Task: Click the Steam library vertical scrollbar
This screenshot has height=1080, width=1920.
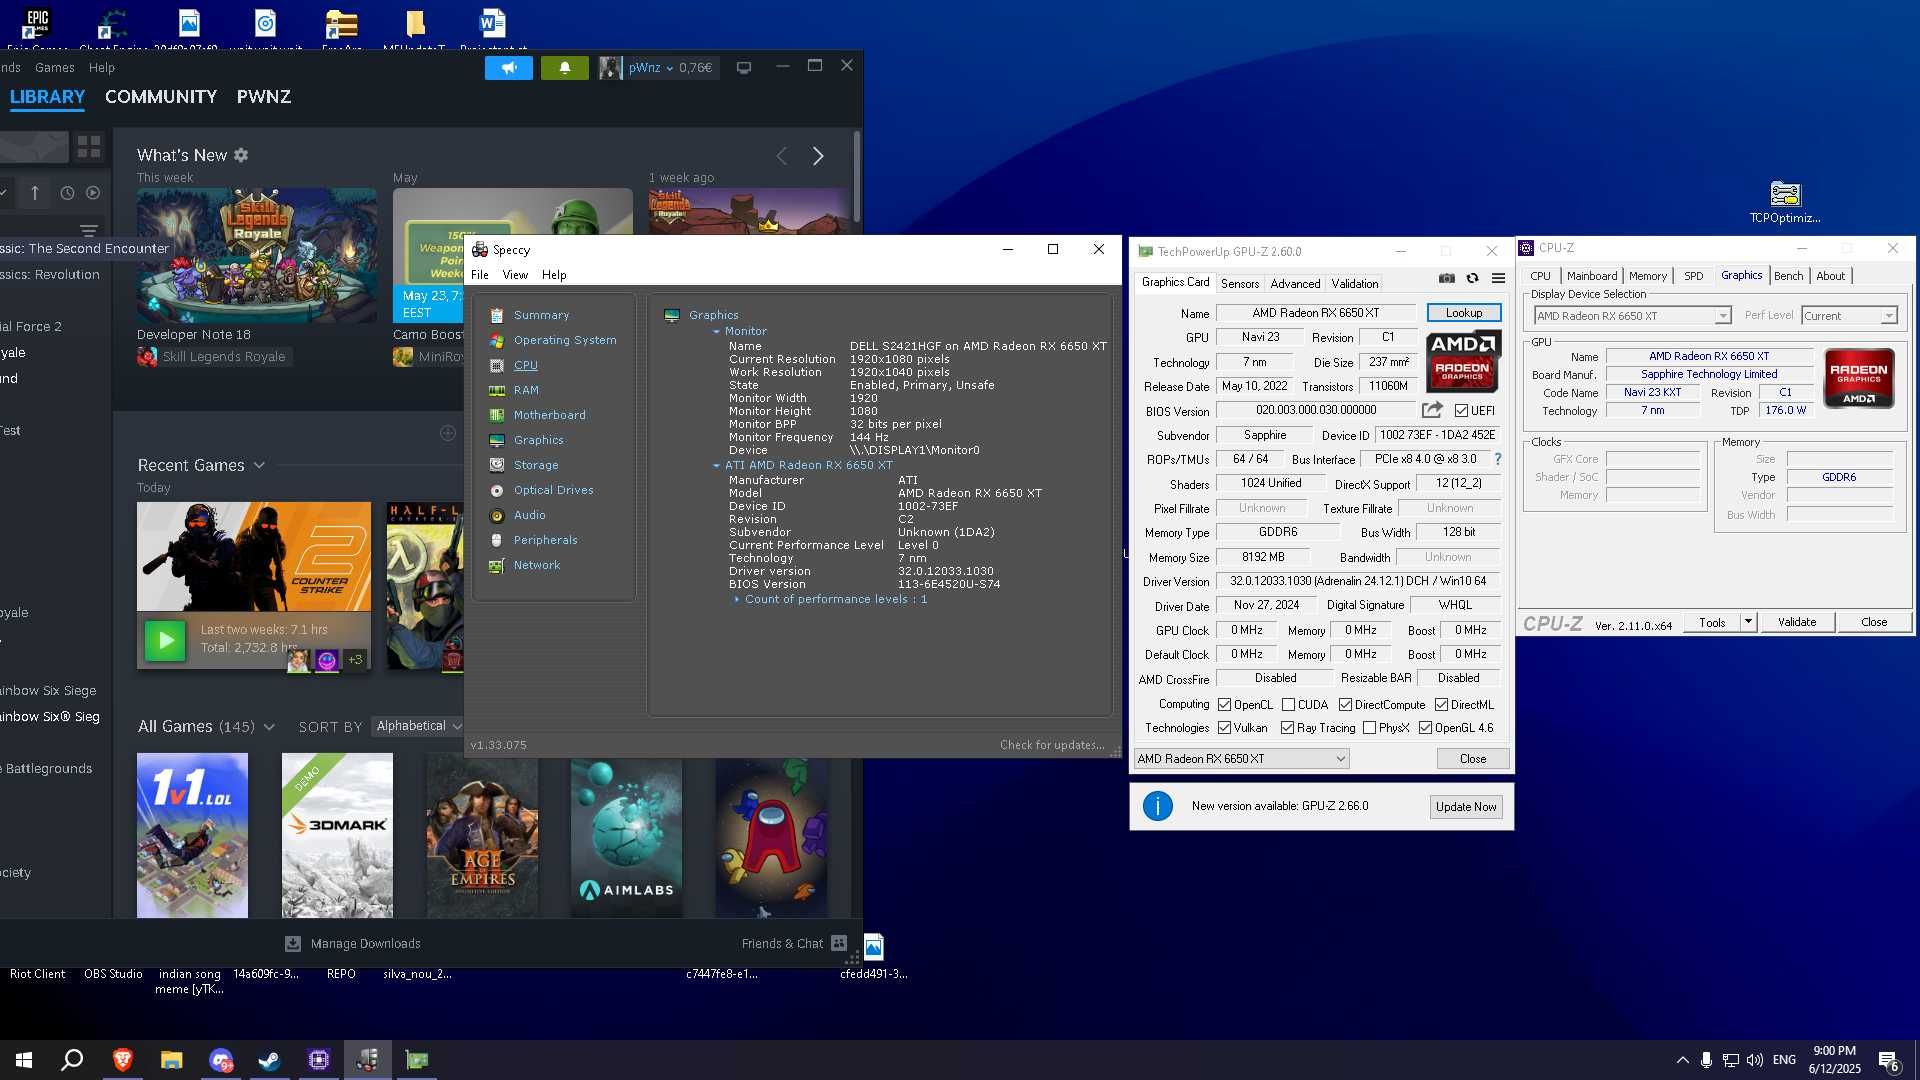Action: pyautogui.click(x=857, y=175)
